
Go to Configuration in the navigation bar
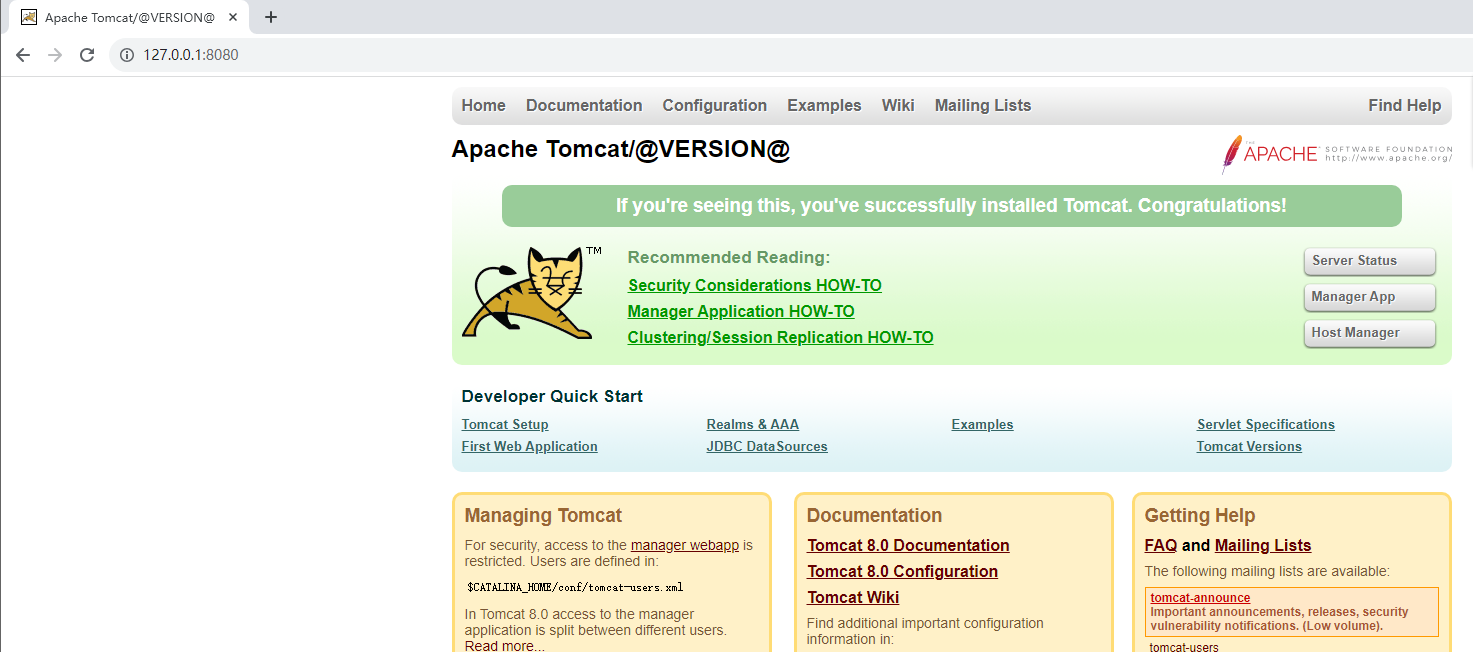[x=715, y=105]
